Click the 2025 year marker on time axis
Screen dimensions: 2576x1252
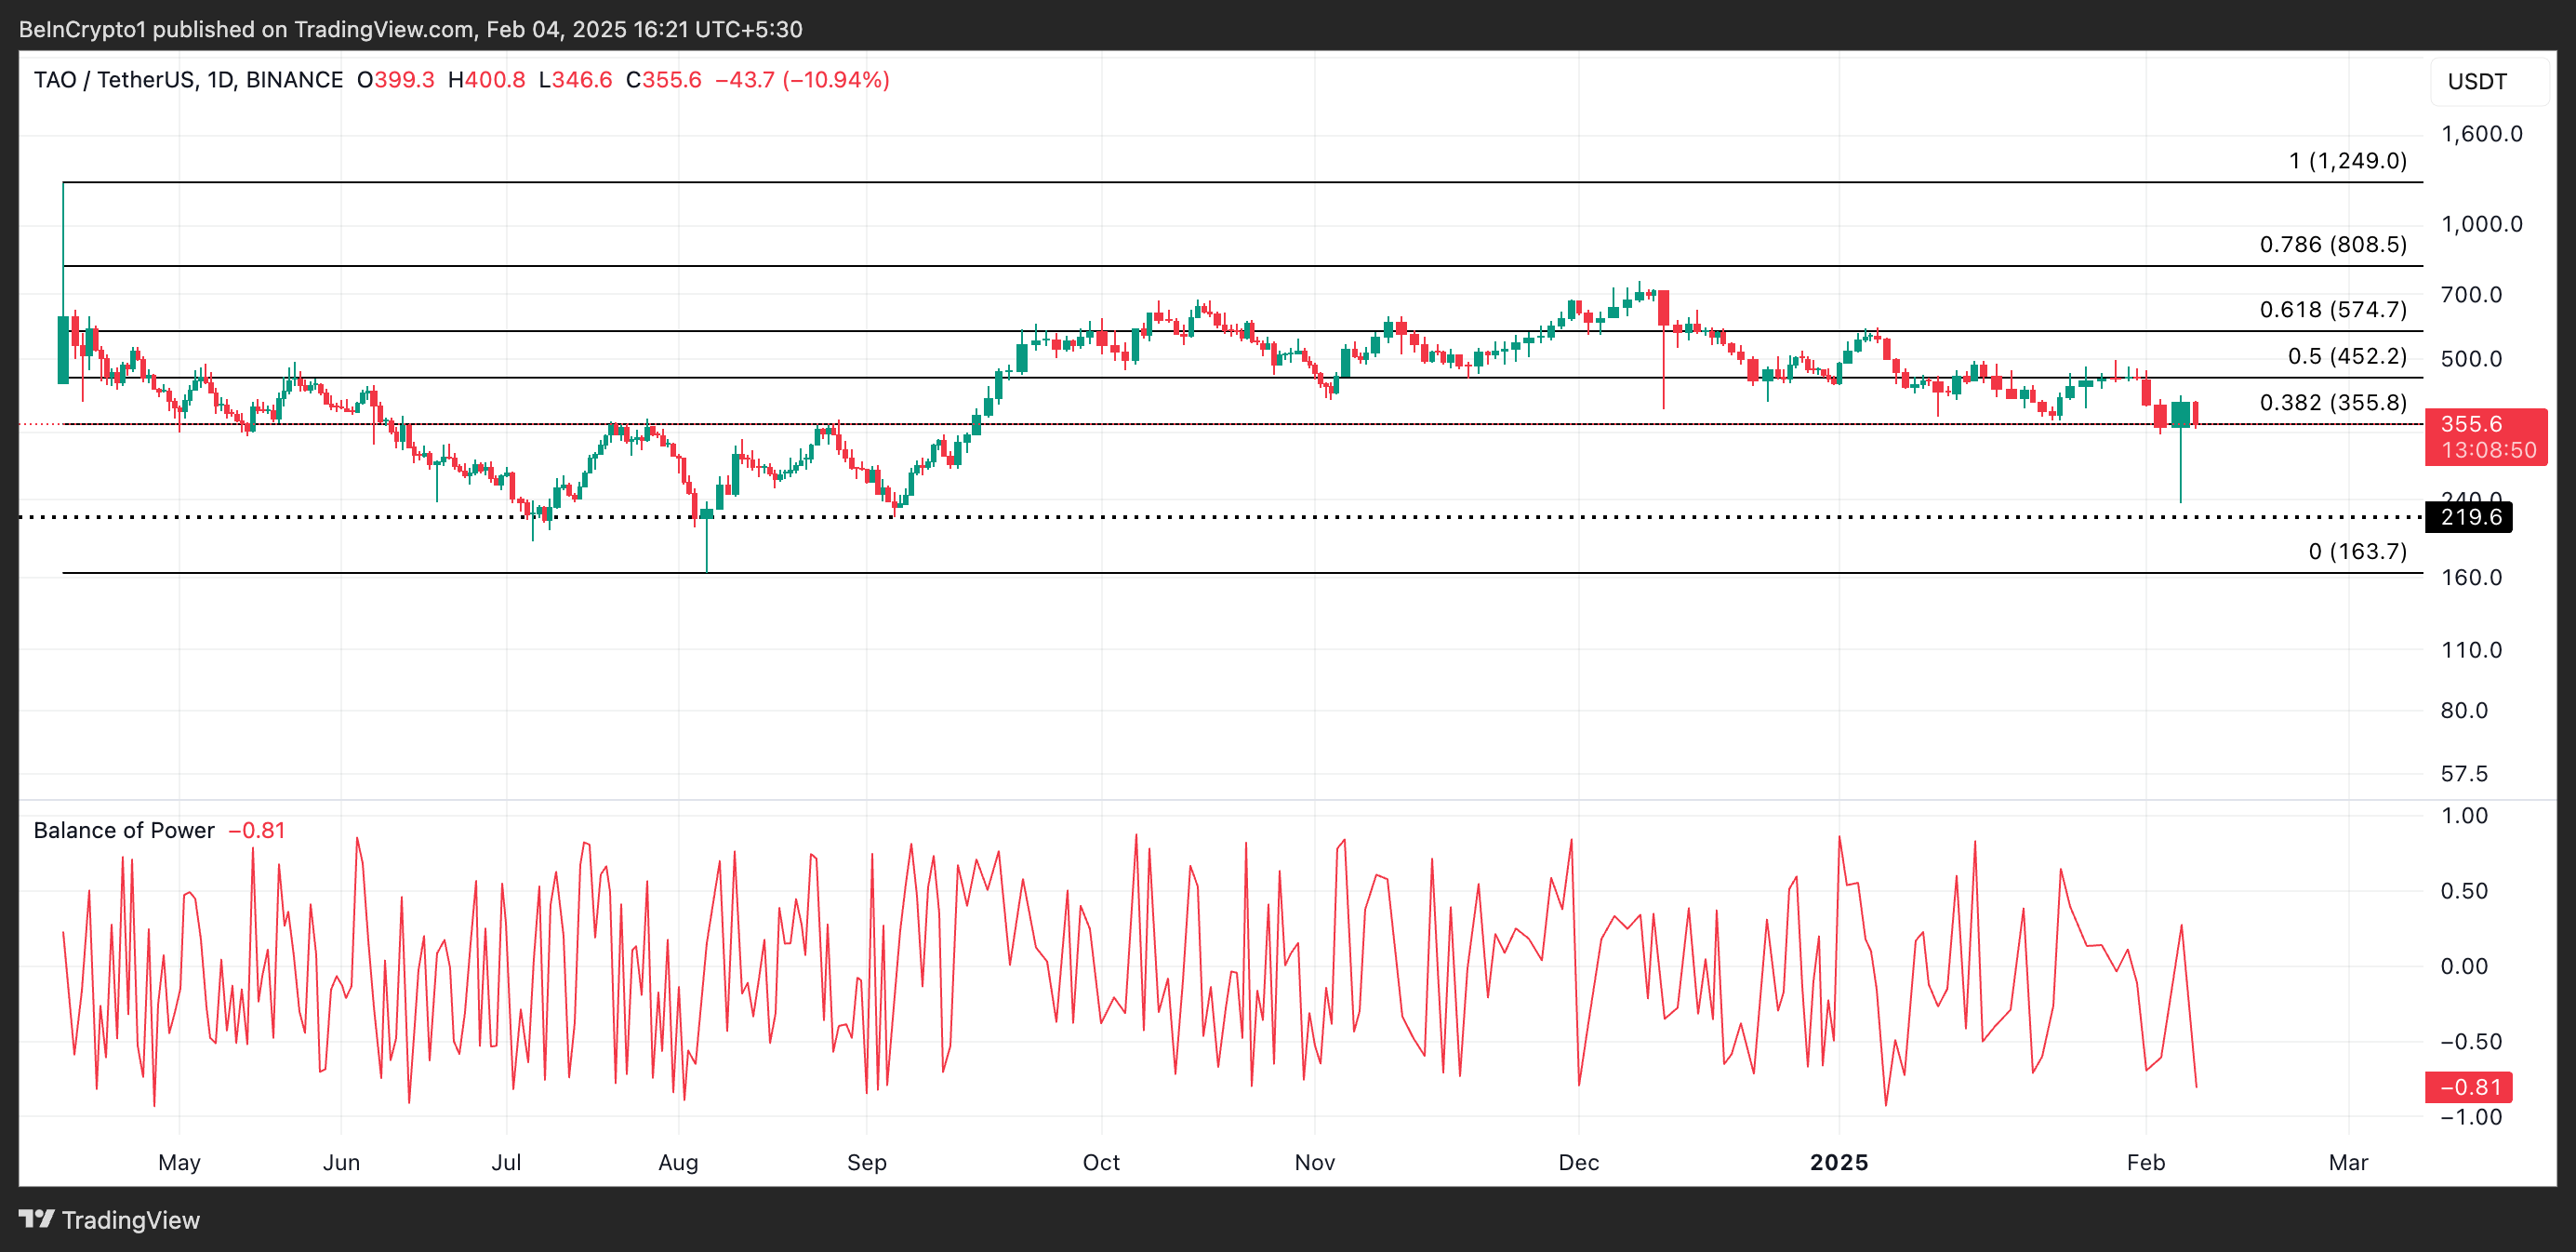(x=1838, y=1162)
